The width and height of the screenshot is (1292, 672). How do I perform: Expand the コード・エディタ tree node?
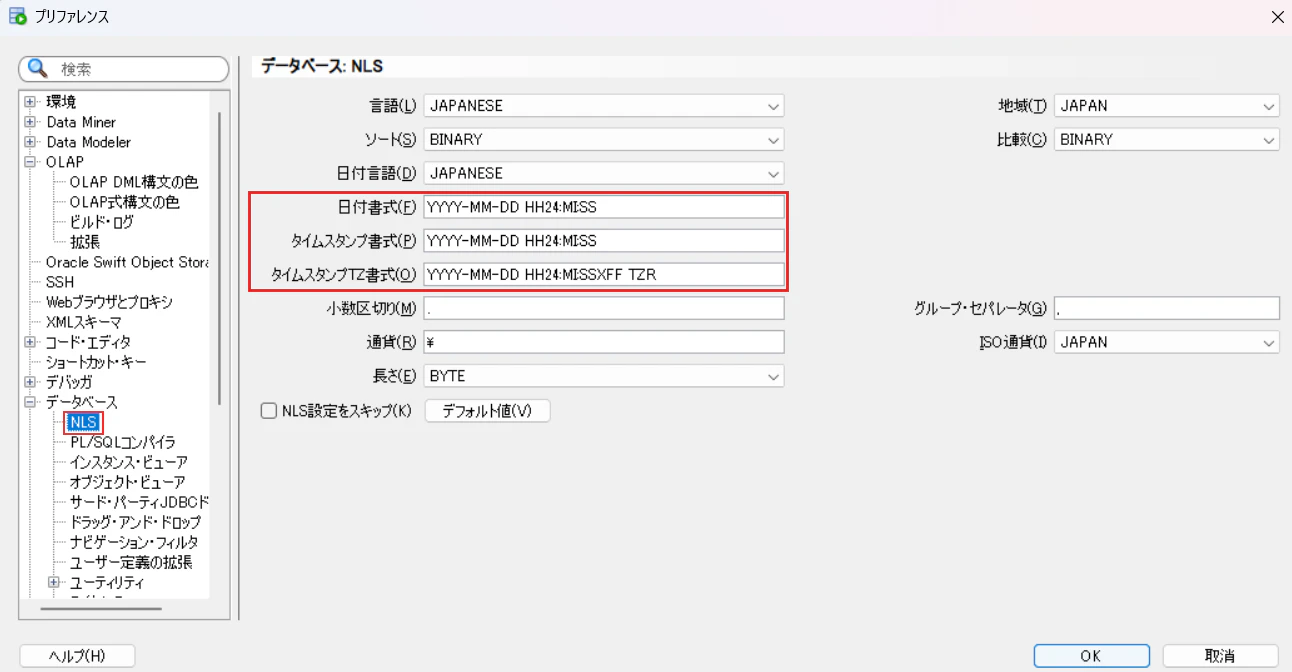point(30,342)
